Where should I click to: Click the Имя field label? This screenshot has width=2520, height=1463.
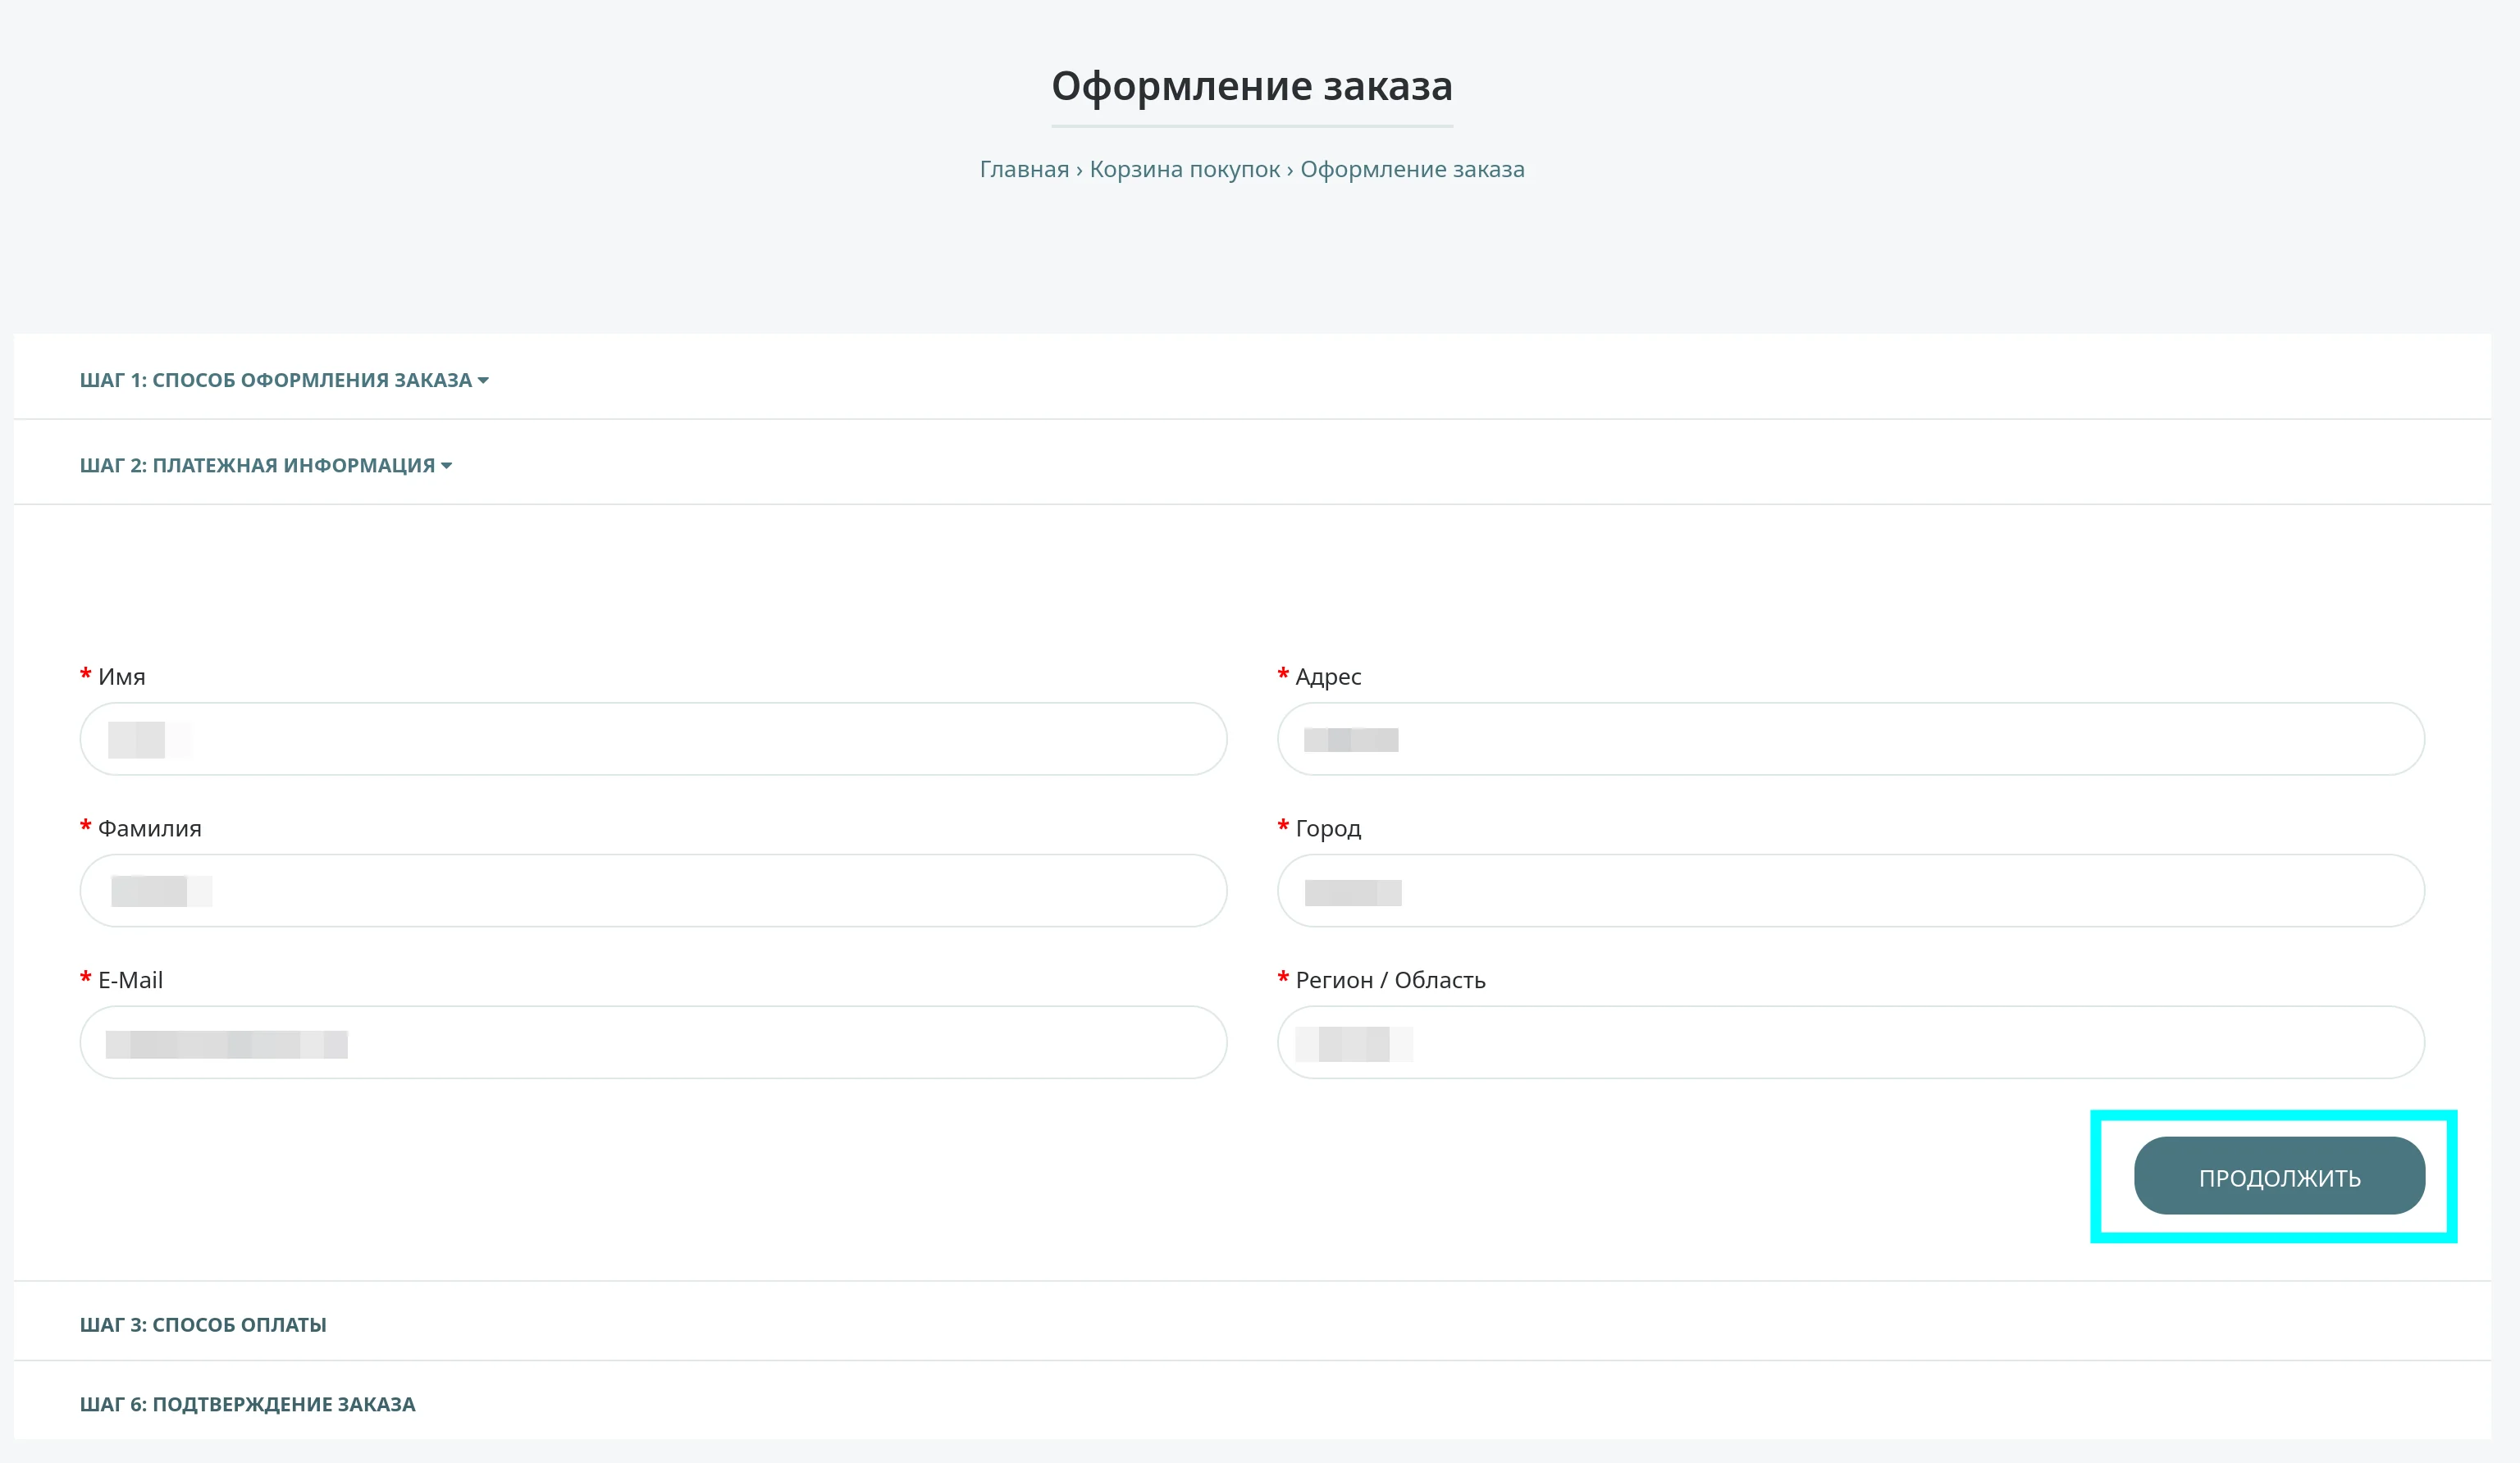pyautogui.click(x=121, y=677)
